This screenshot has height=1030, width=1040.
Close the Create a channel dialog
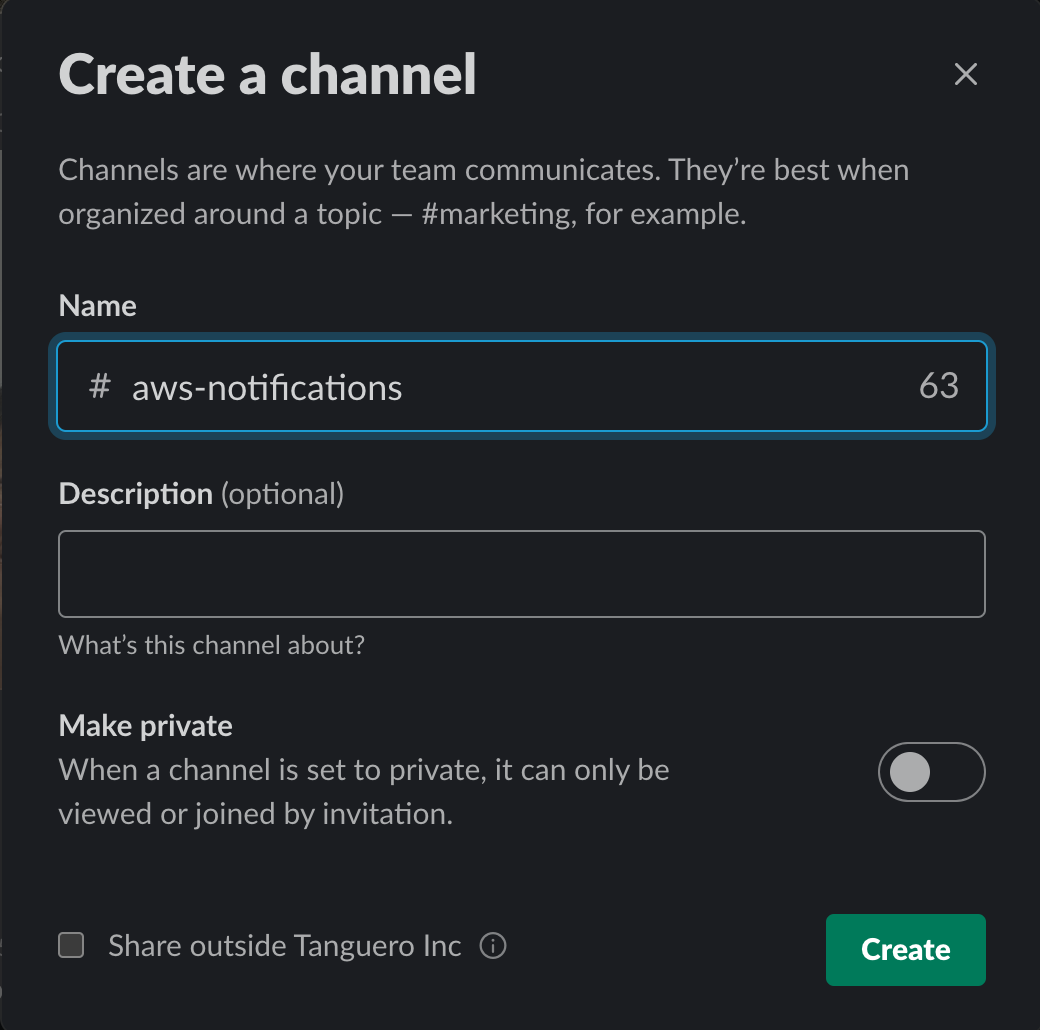point(965,74)
